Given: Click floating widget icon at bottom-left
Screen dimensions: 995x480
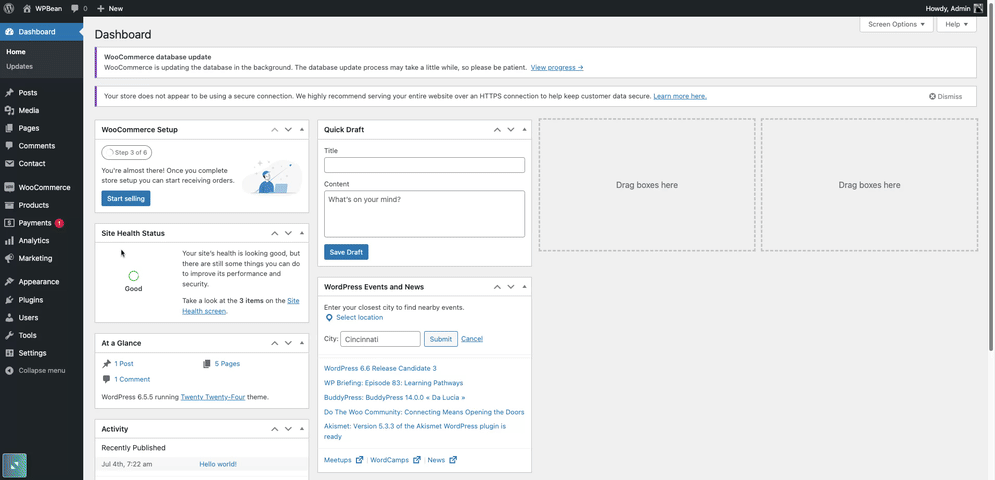Looking at the screenshot, I should coord(15,465).
